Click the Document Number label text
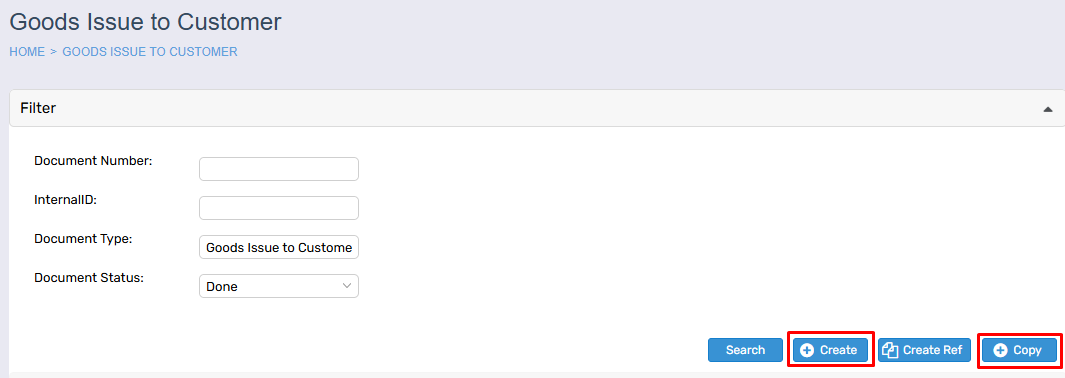The width and height of the screenshot is (1065, 378). [x=94, y=161]
